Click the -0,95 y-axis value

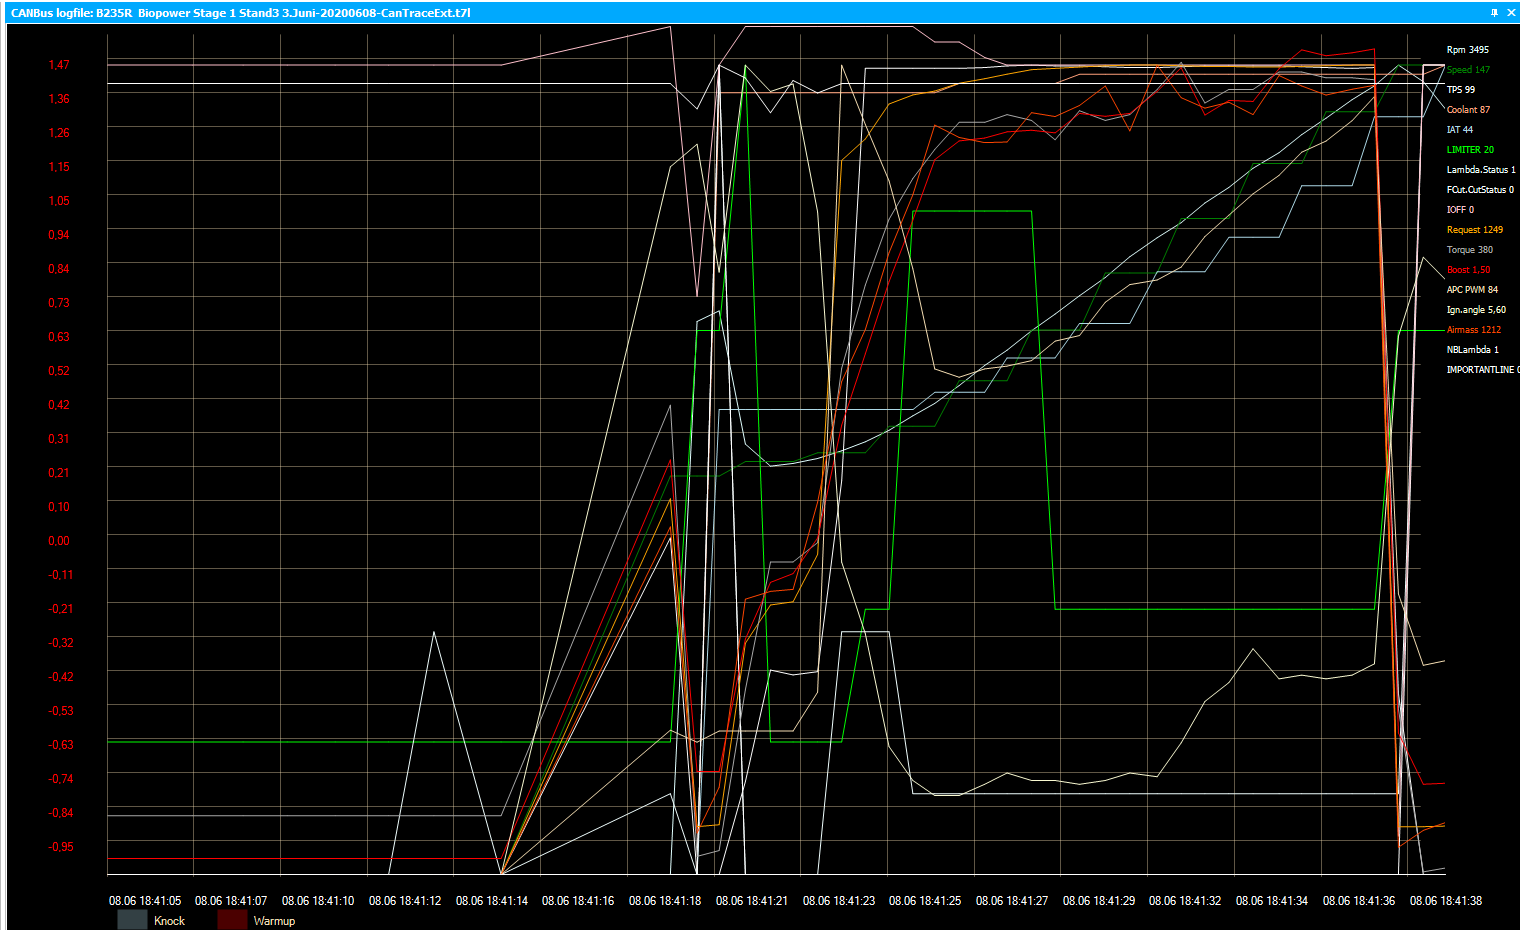(61, 847)
